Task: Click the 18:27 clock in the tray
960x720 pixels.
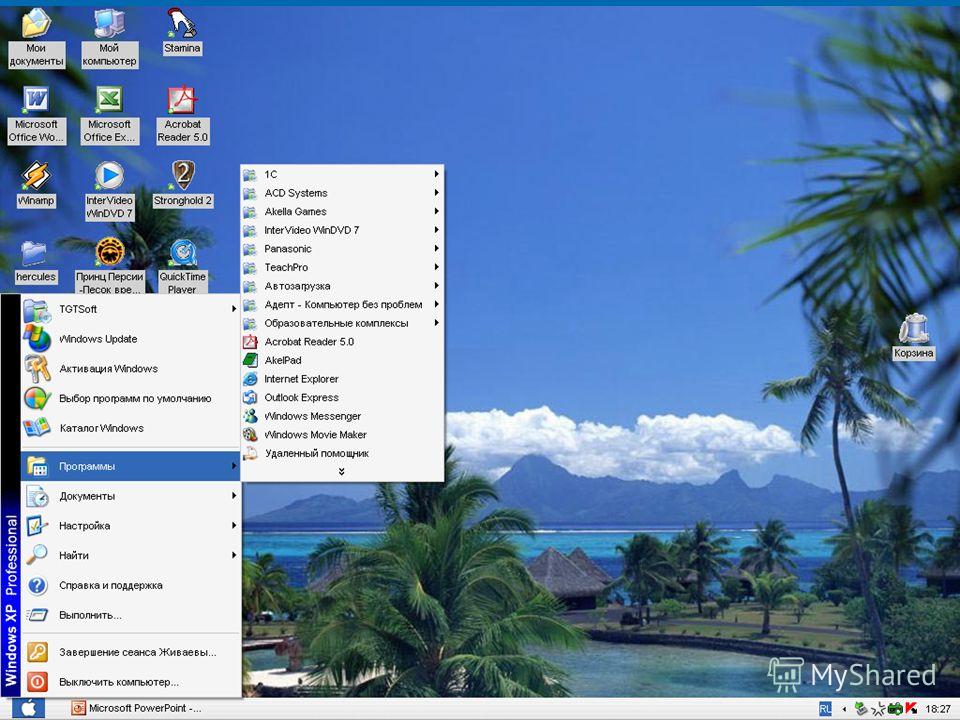Action: pyautogui.click(x=937, y=708)
